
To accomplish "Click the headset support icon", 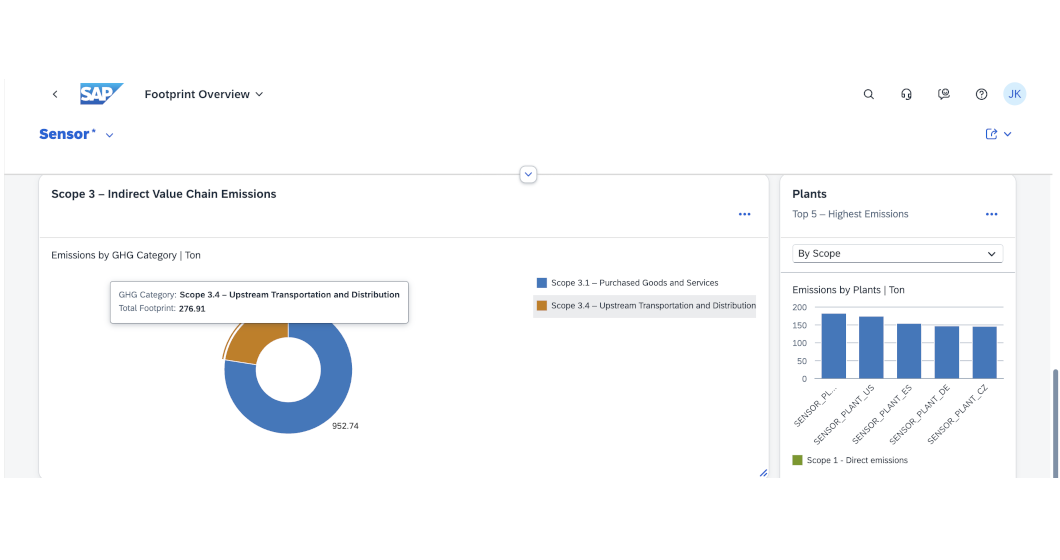I will point(906,94).
